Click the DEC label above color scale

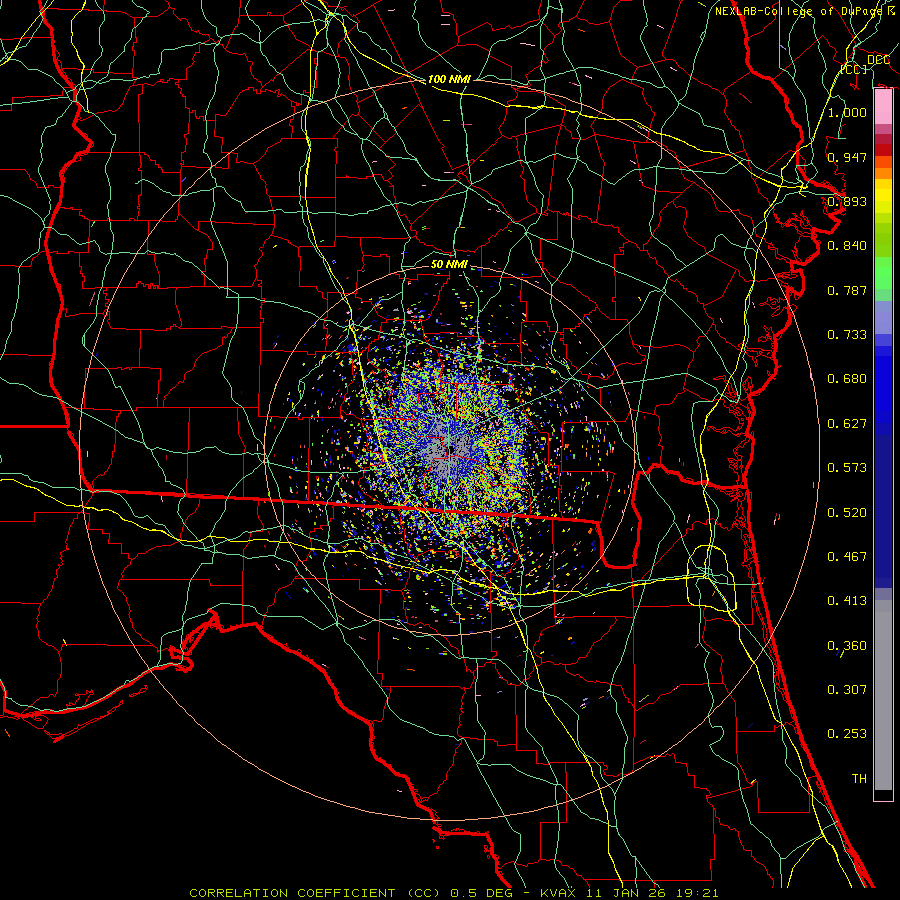click(878, 59)
